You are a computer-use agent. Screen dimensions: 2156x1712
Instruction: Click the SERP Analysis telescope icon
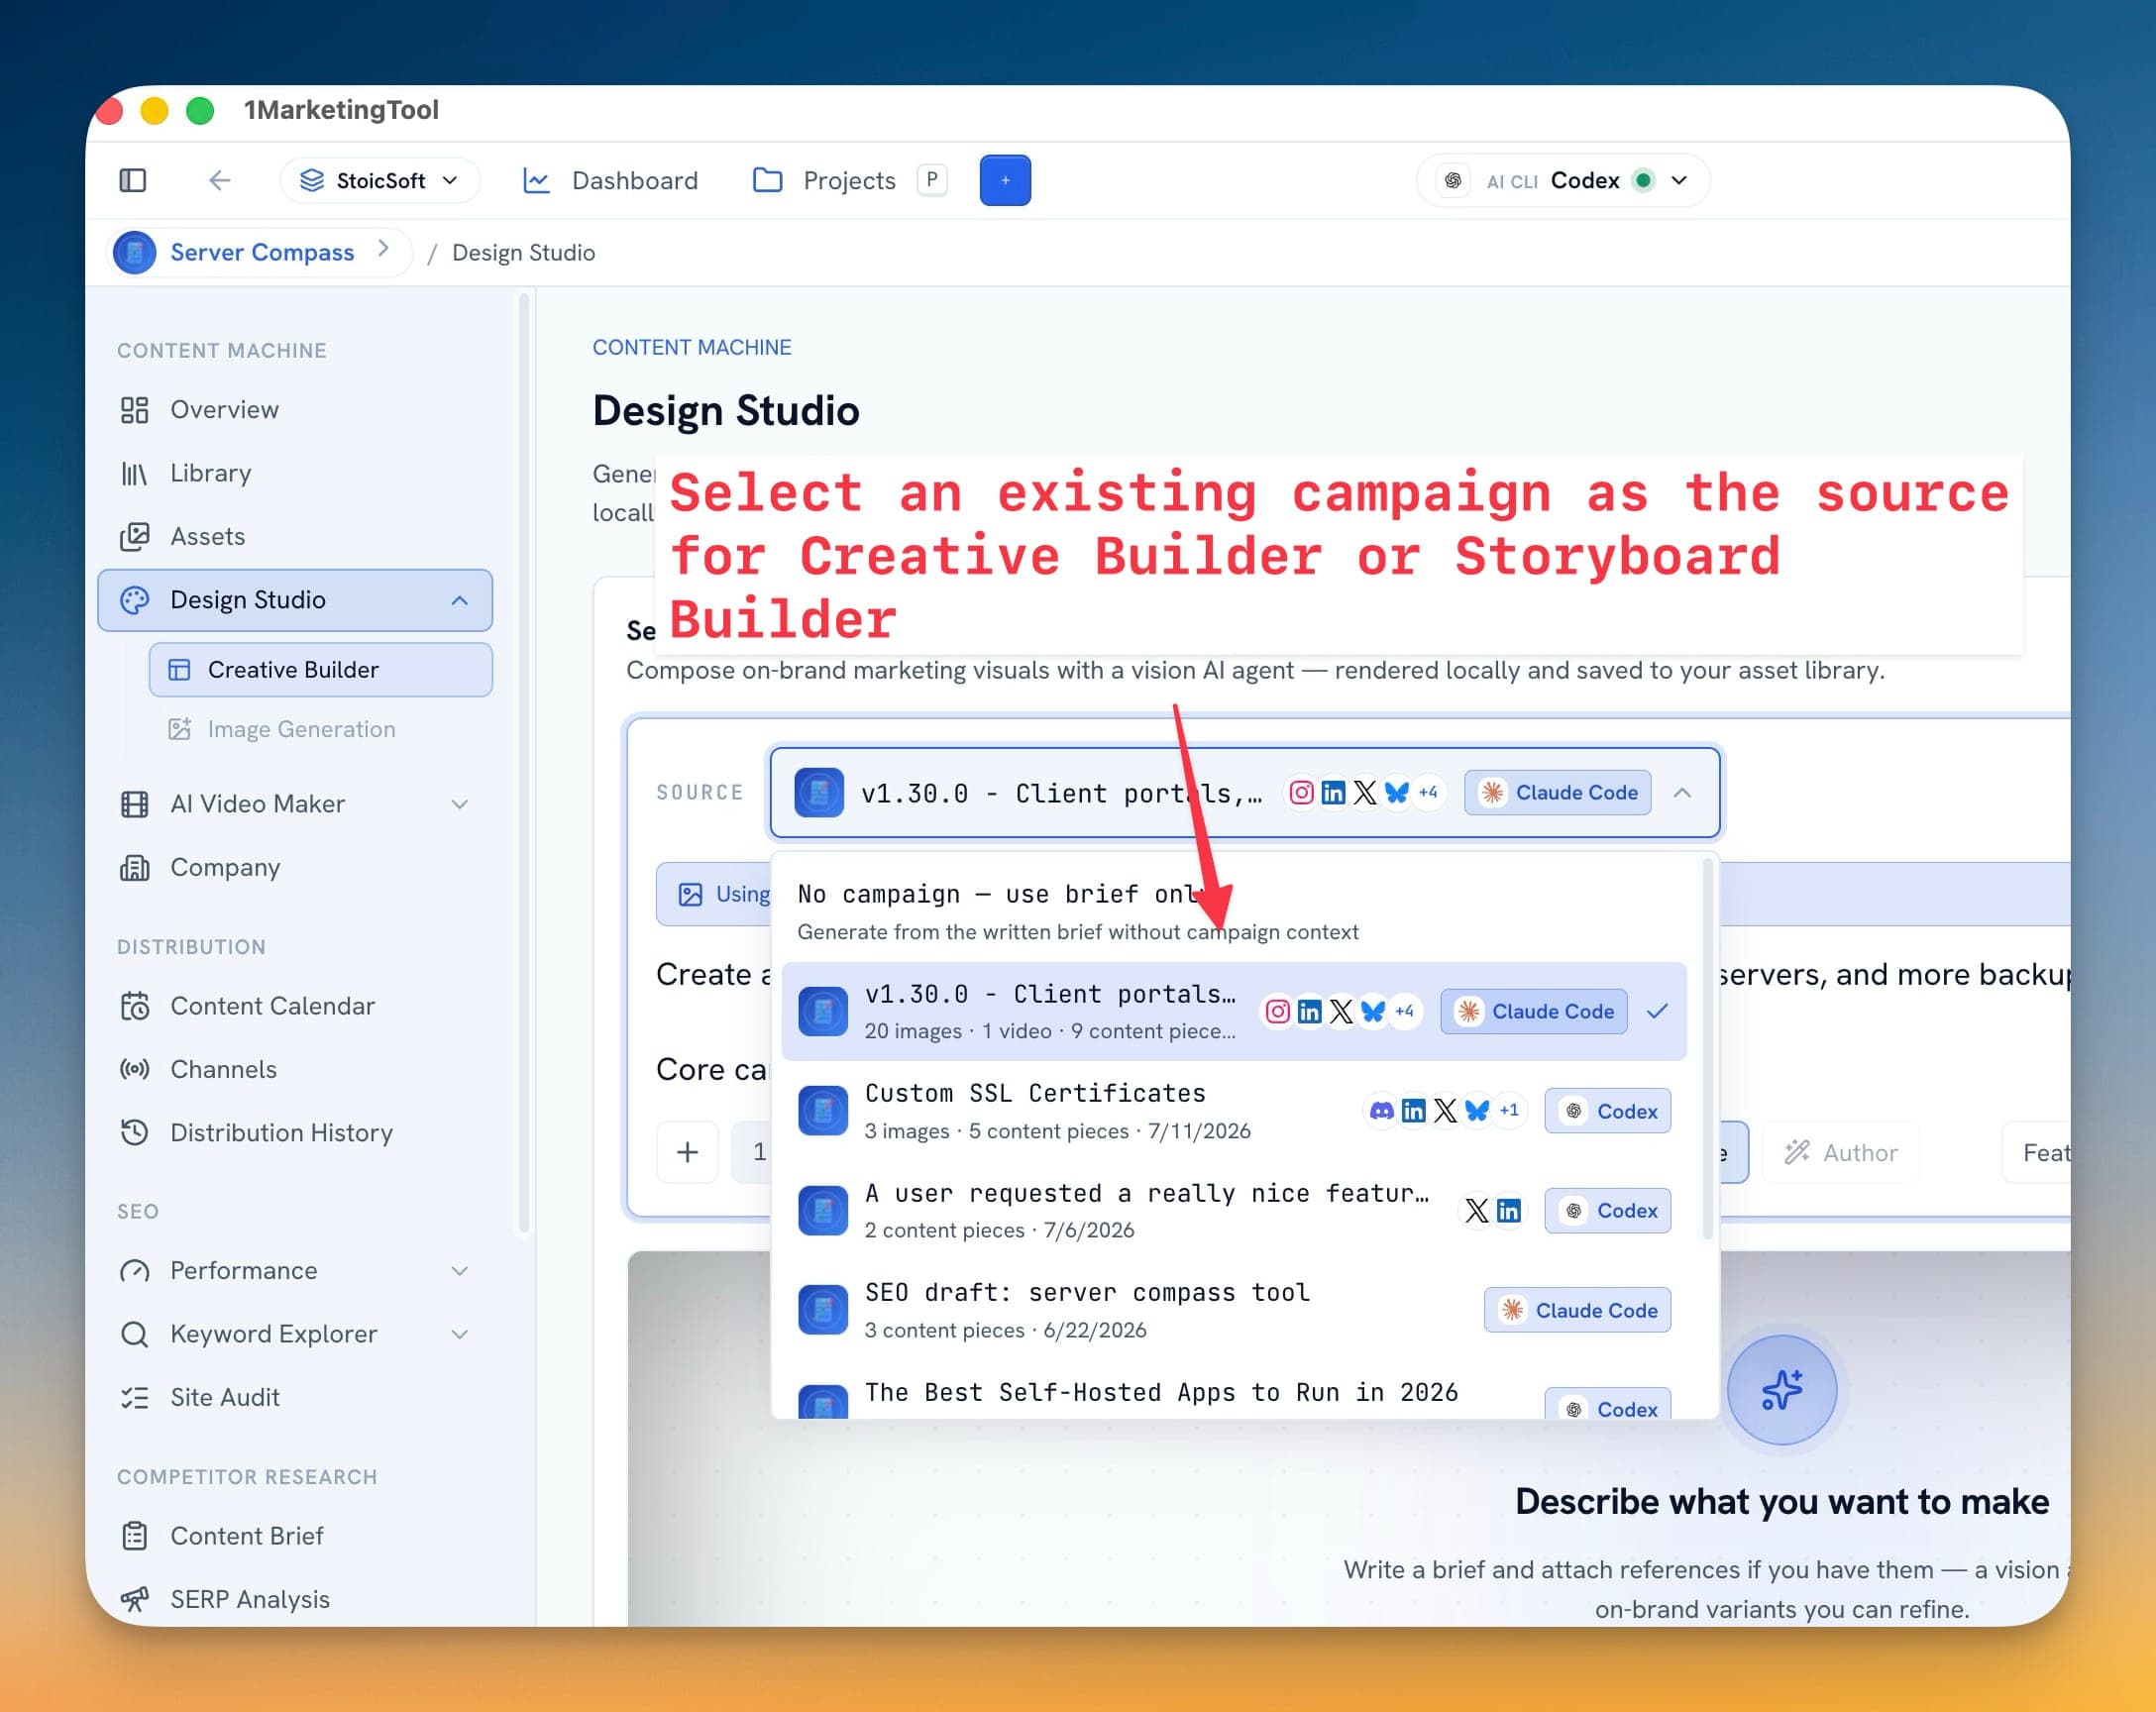pyautogui.click(x=135, y=1599)
